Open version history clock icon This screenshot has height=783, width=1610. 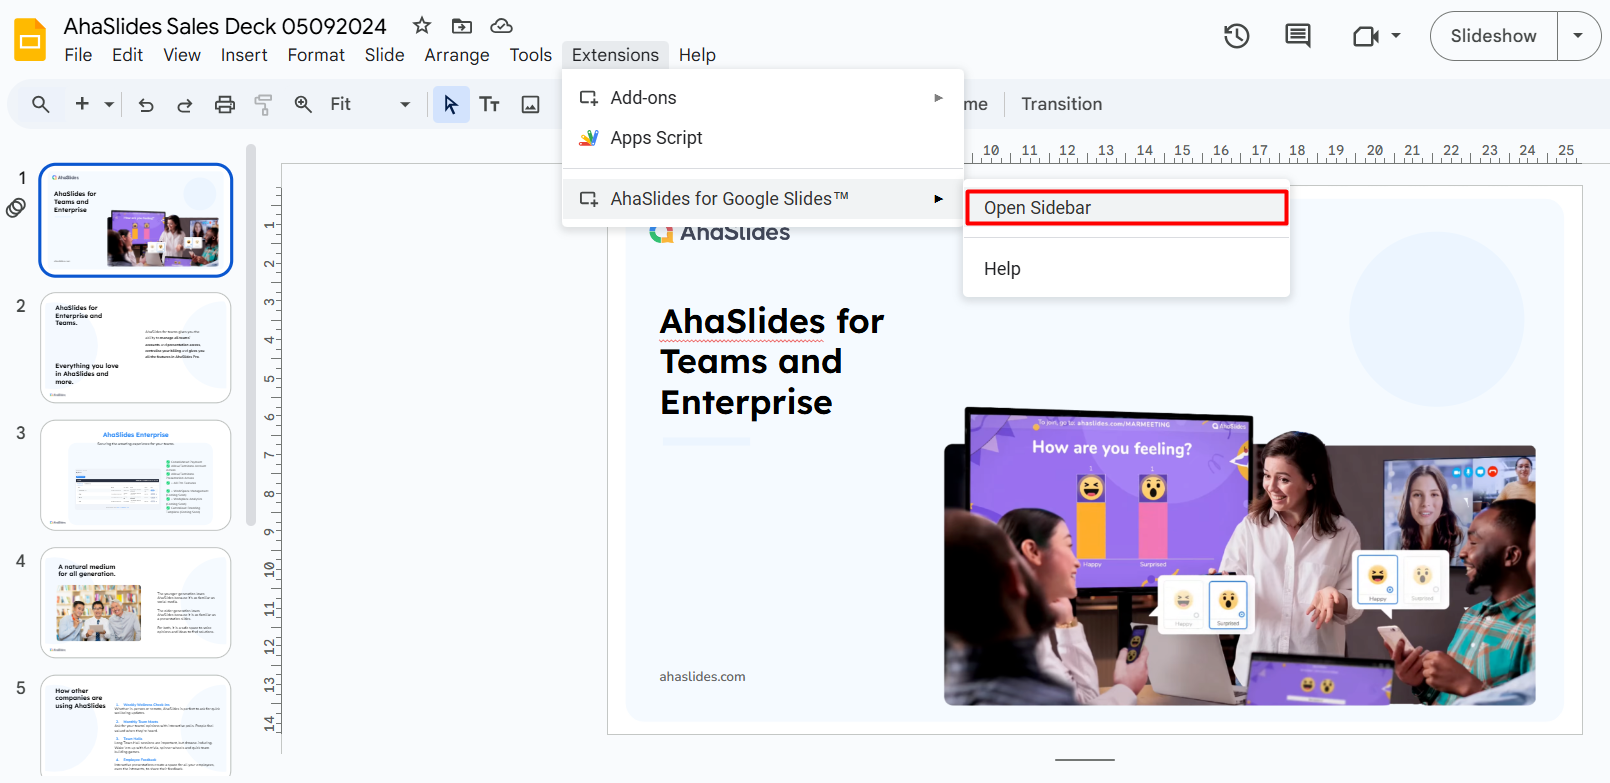[x=1237, y=36]
